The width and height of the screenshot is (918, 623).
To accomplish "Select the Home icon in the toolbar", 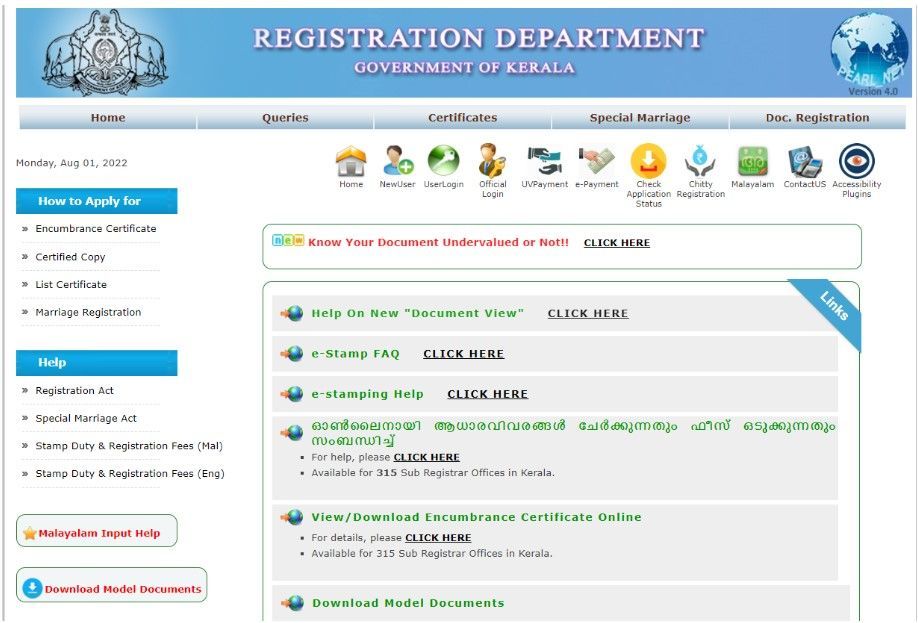I will pos(351,160).
